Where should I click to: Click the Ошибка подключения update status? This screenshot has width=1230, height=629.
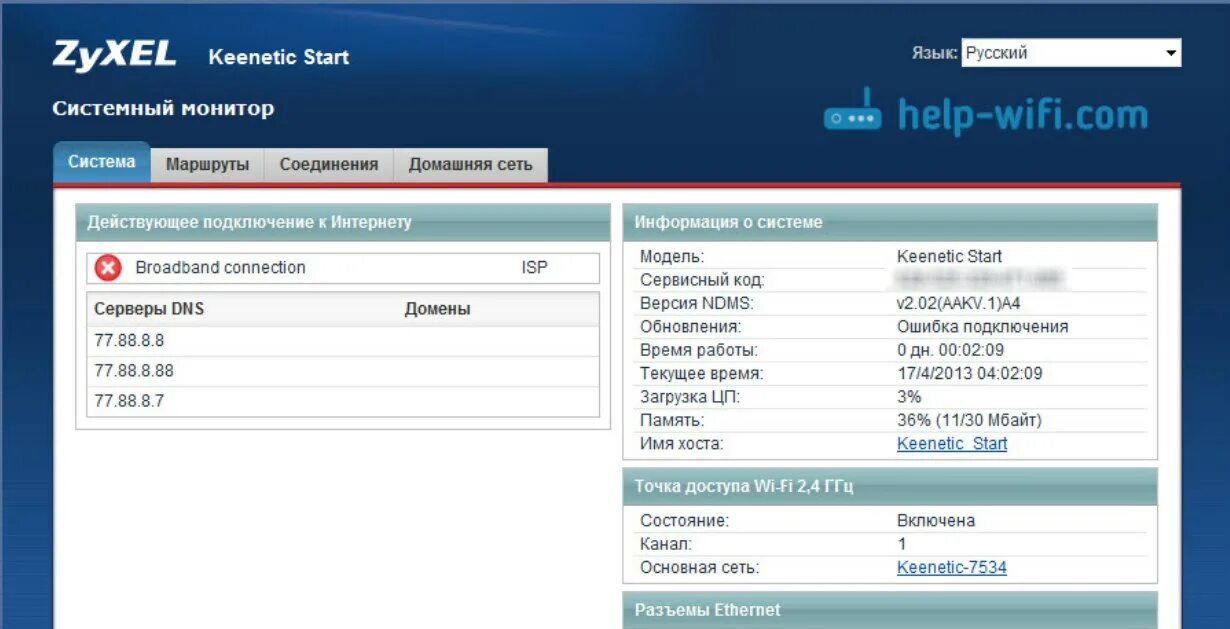983,327
